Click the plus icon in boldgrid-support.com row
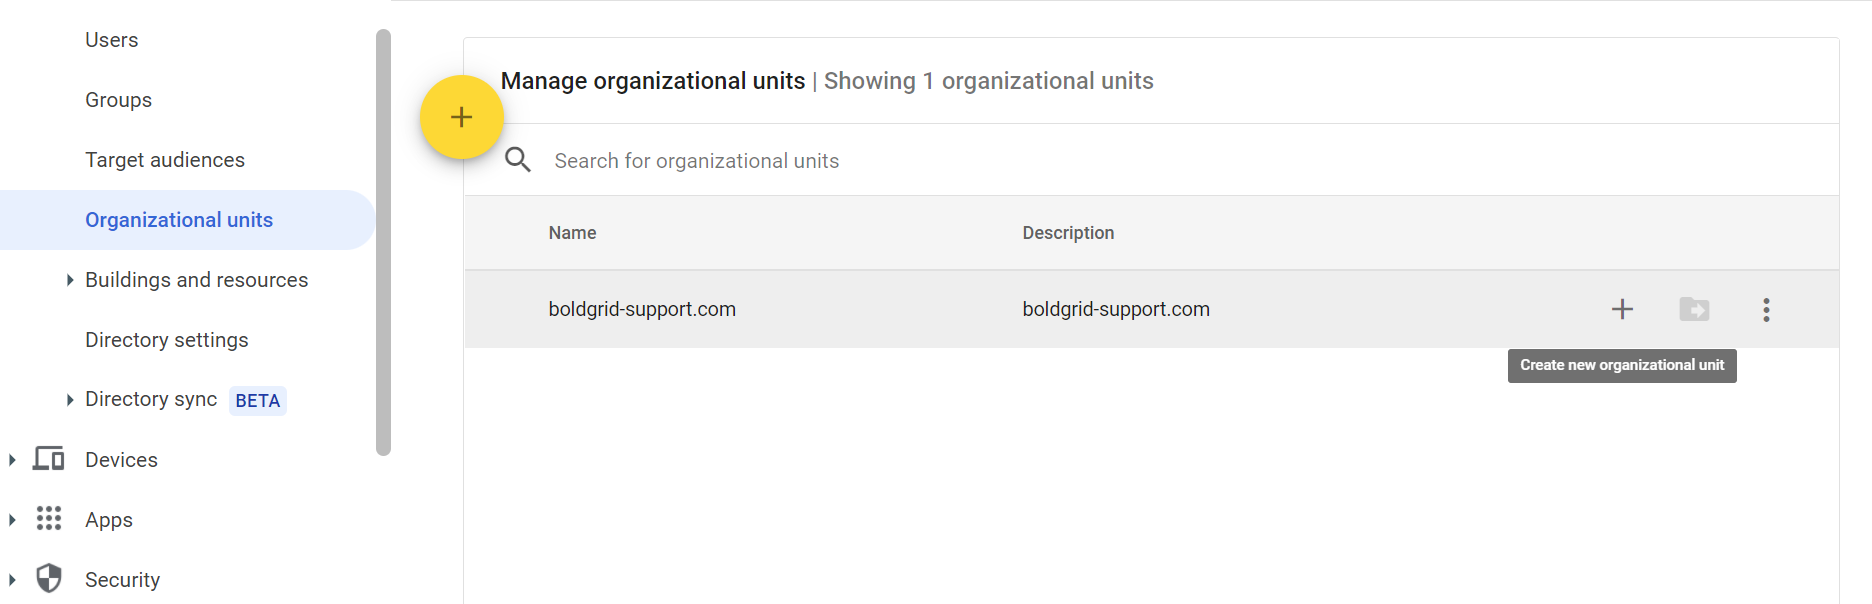 pos(1622,309)
